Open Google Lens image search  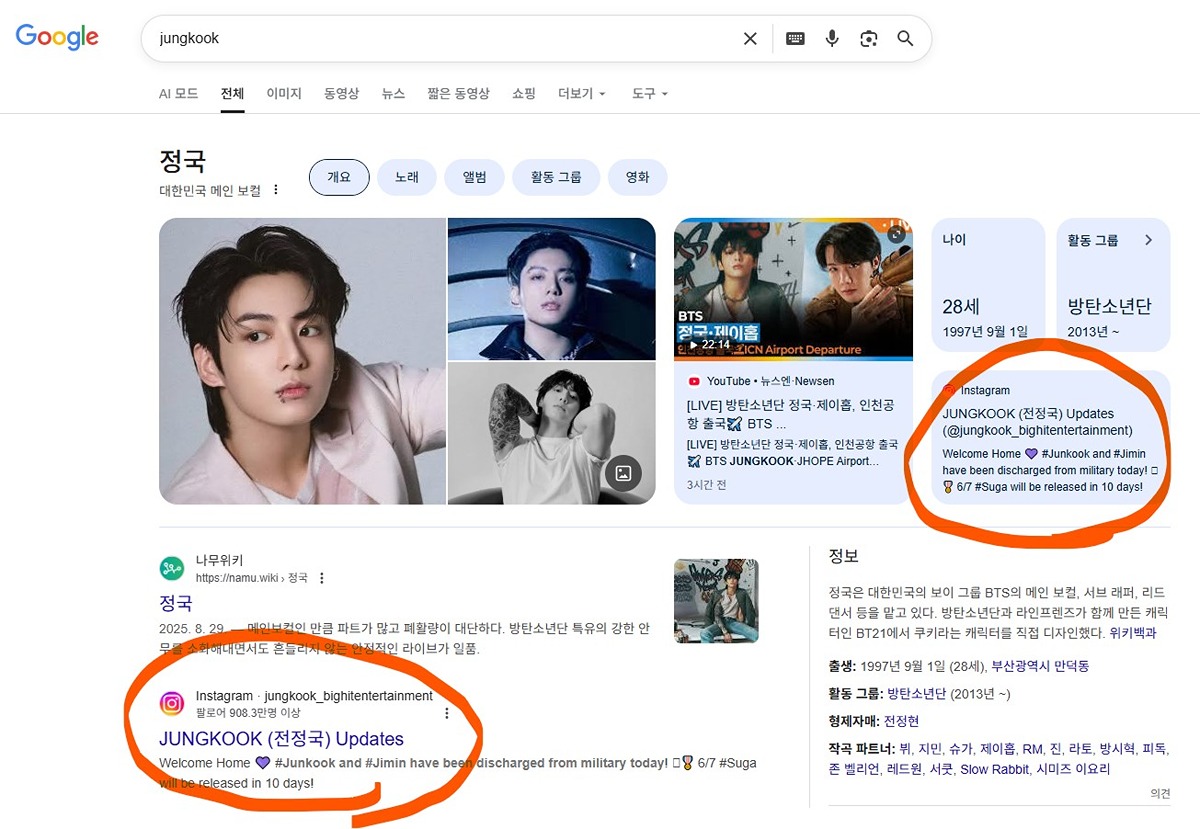click(x=868, y=39)
